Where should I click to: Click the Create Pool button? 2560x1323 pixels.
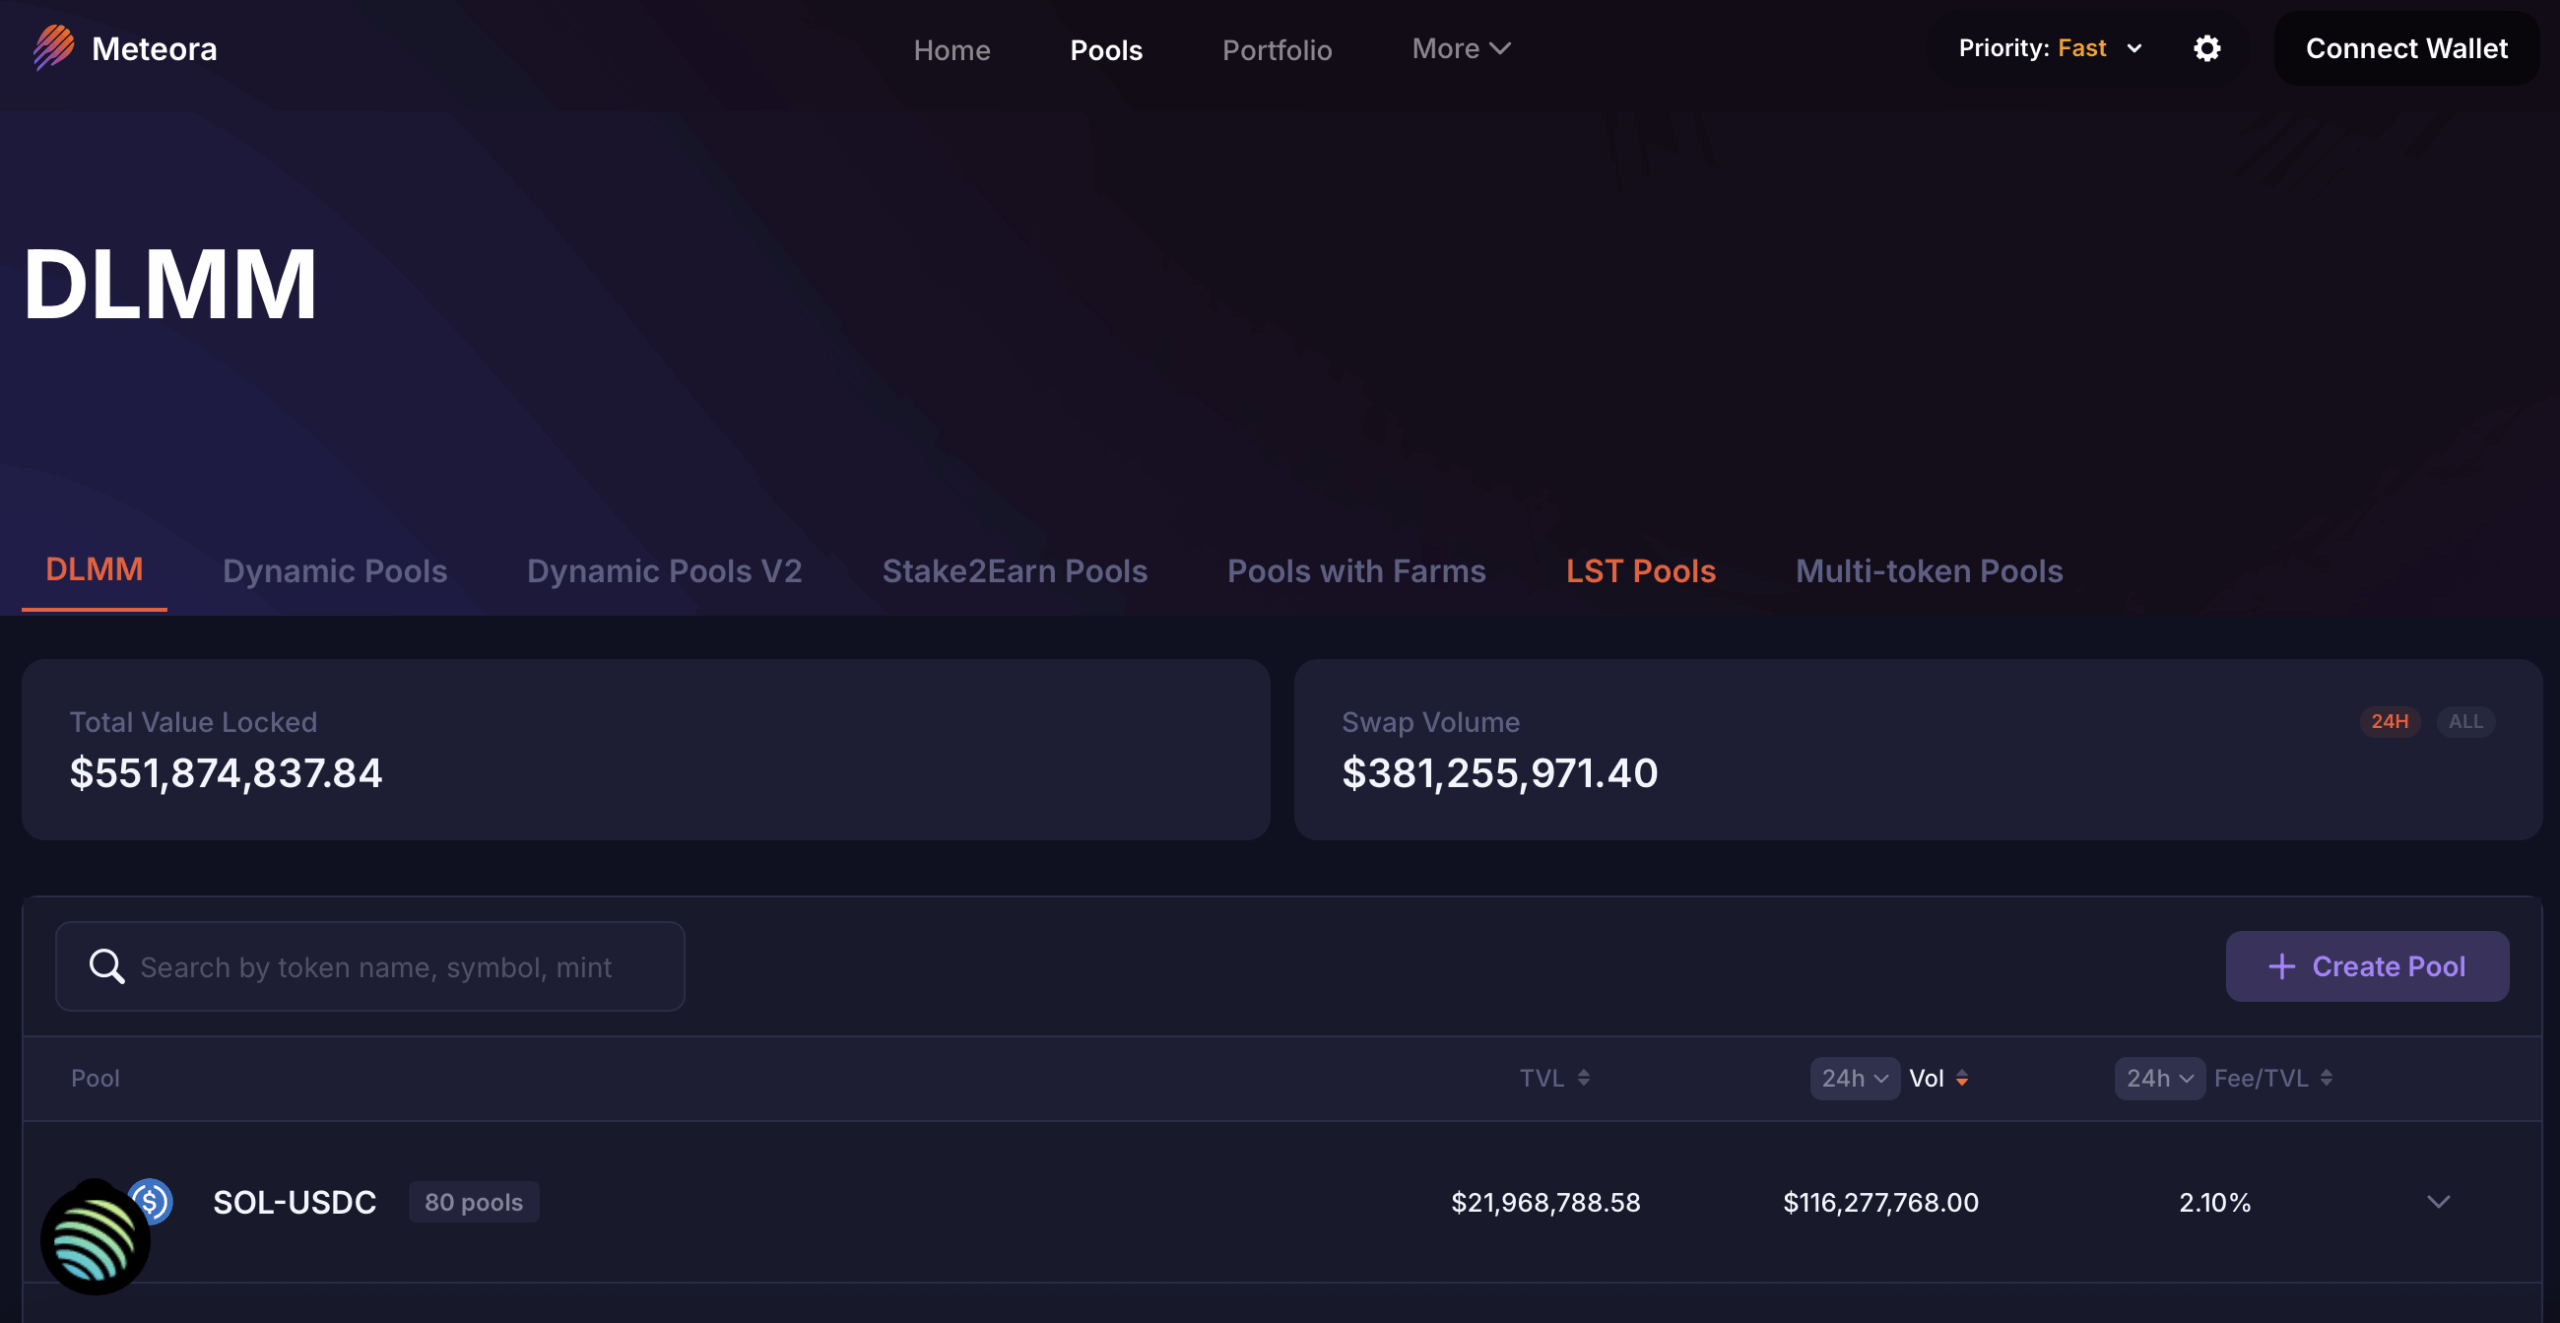coord(2366,966)
